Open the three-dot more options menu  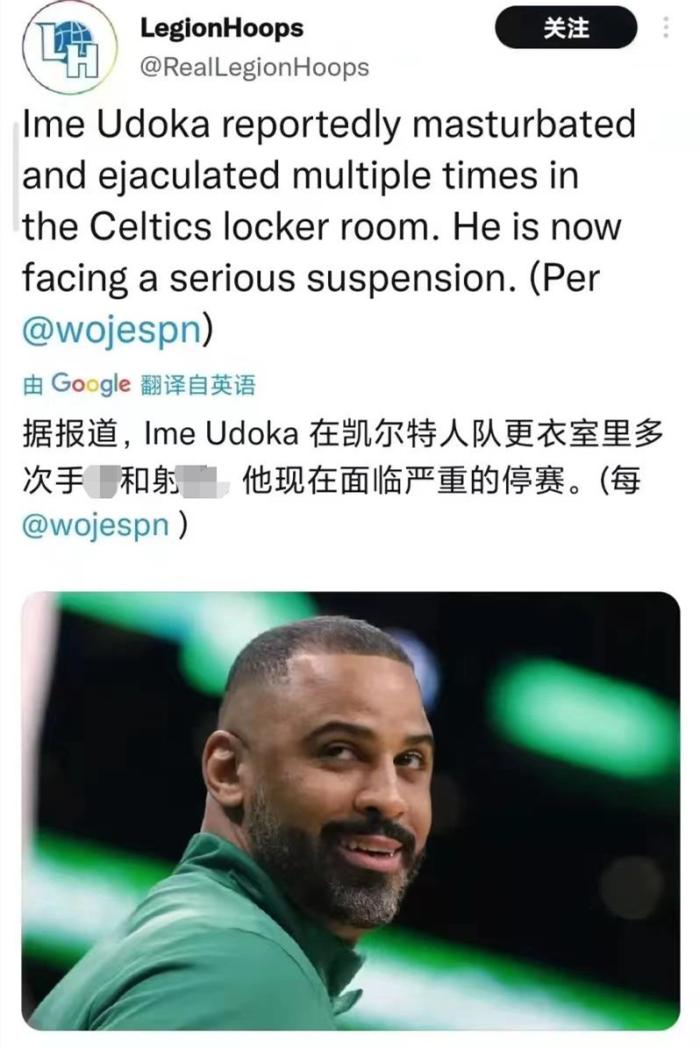[665, 27]
